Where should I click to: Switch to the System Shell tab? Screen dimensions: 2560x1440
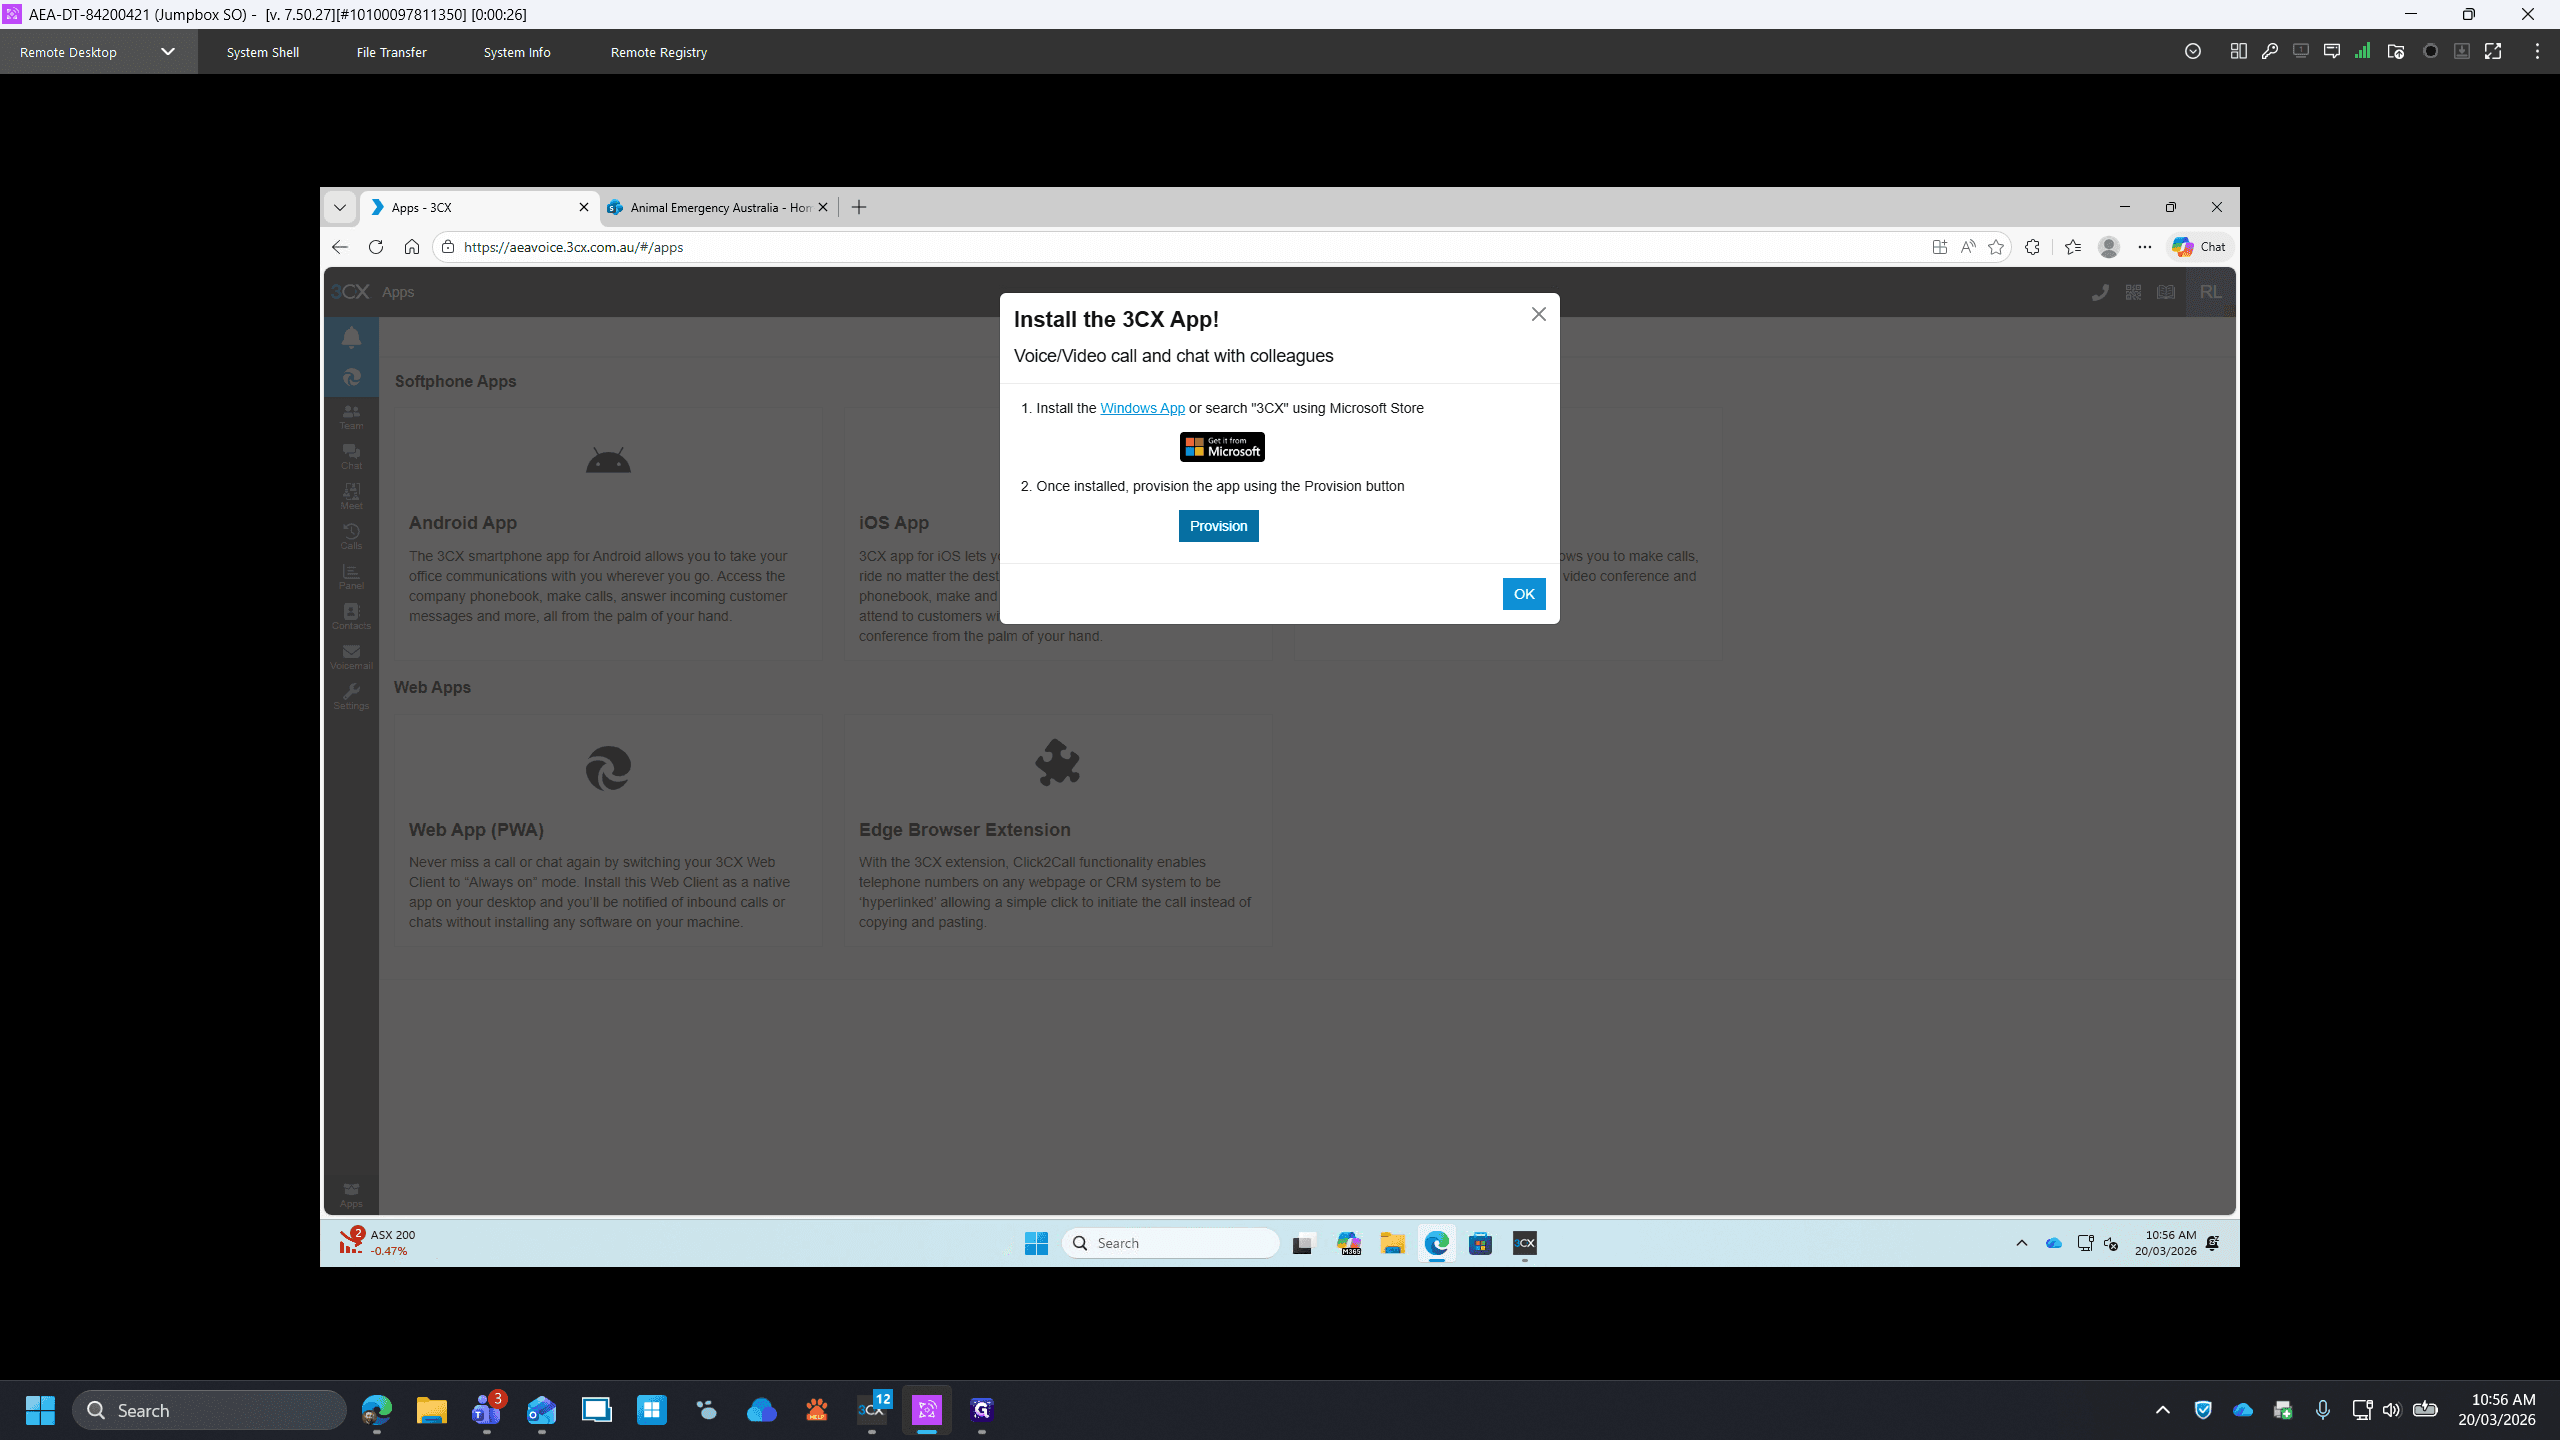pos(262,52)
